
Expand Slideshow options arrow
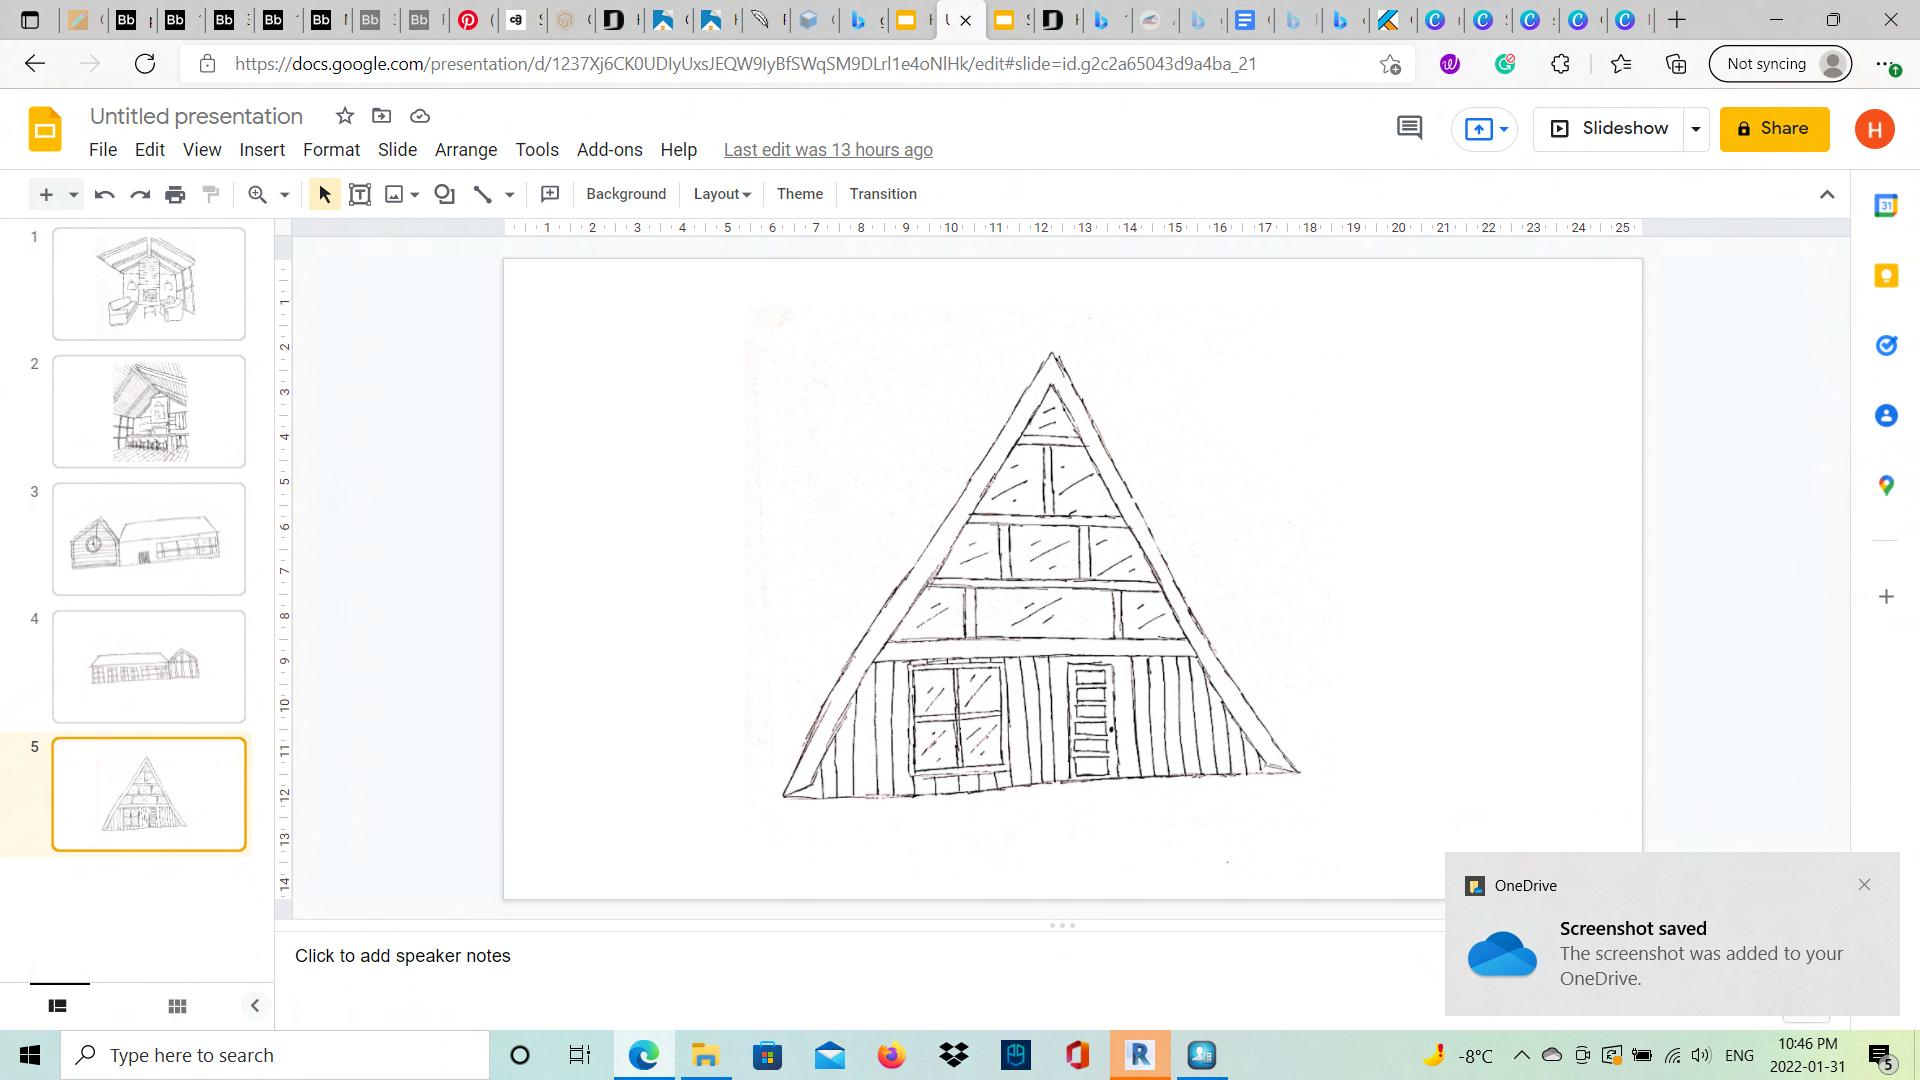1696,129
